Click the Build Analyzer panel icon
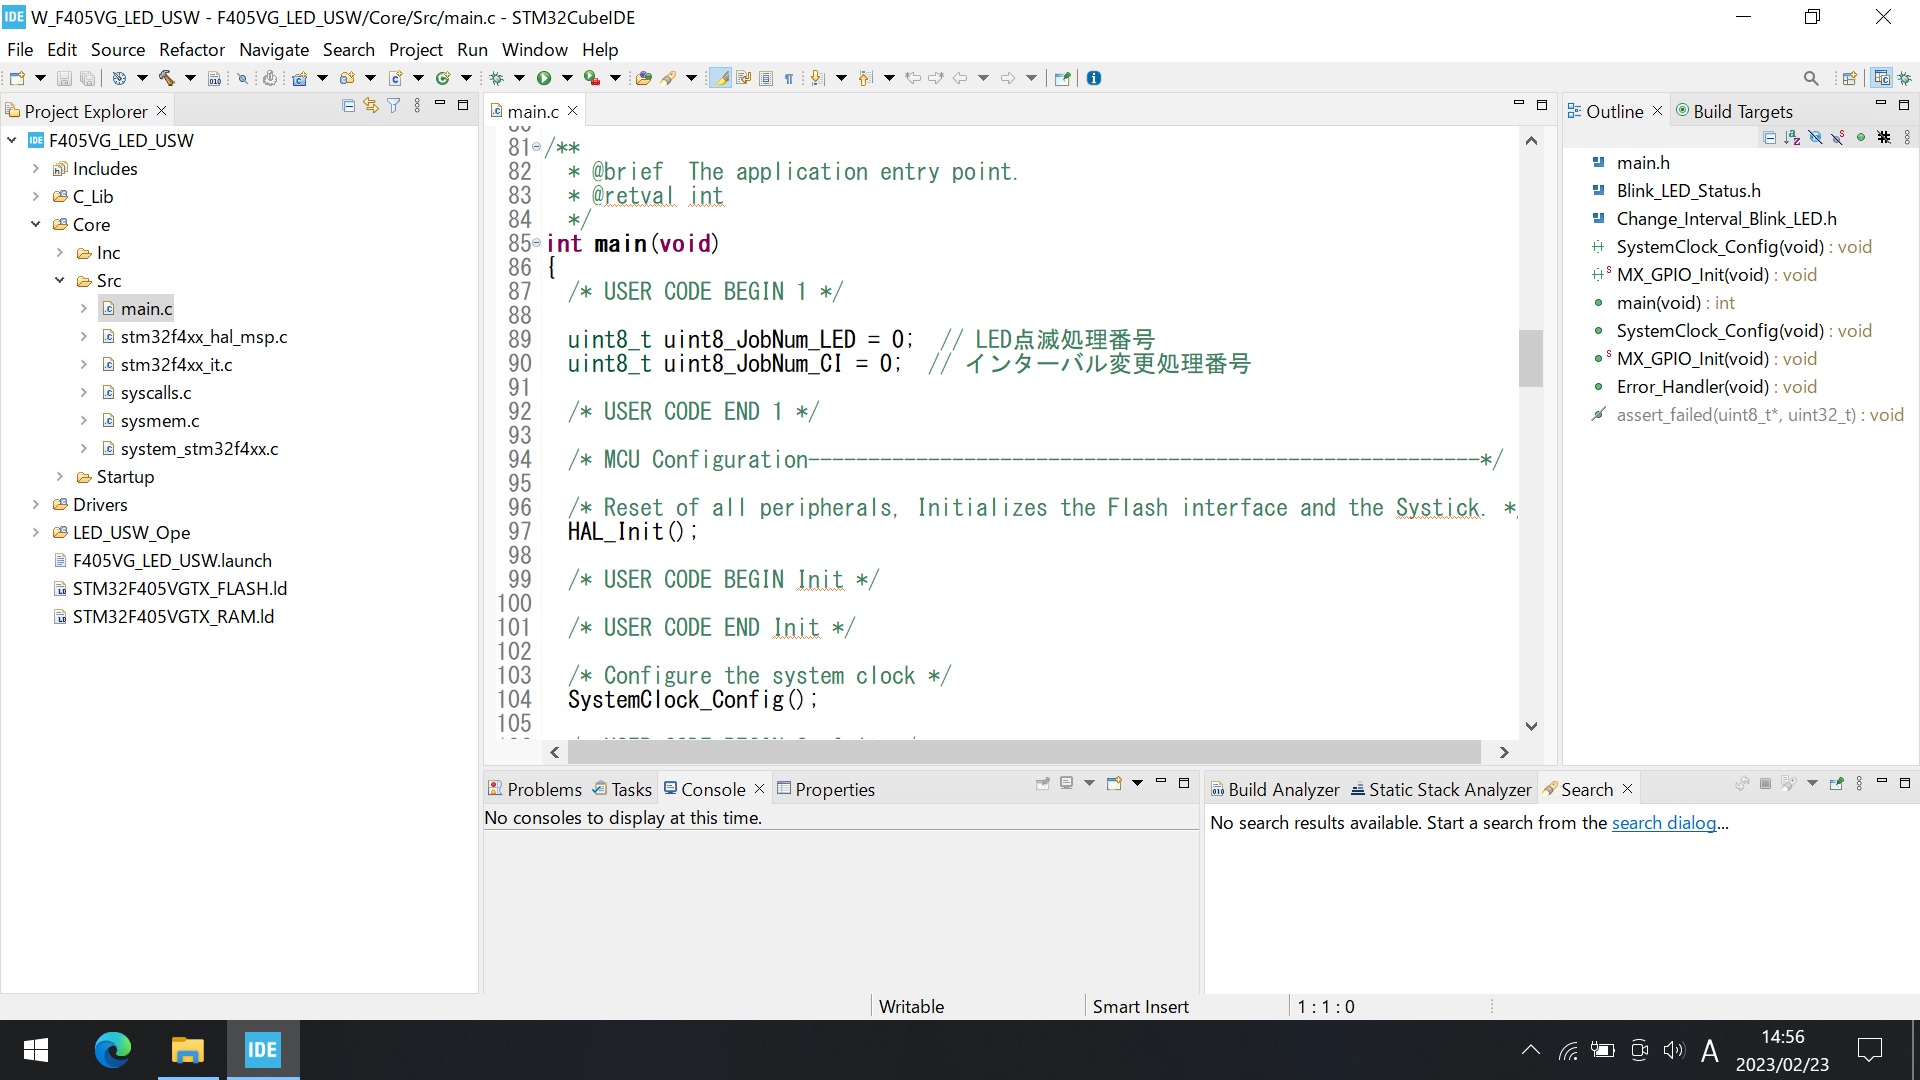This screenshot has height=1080, width=1920. pyautogui.click(x=1215, y=789)
